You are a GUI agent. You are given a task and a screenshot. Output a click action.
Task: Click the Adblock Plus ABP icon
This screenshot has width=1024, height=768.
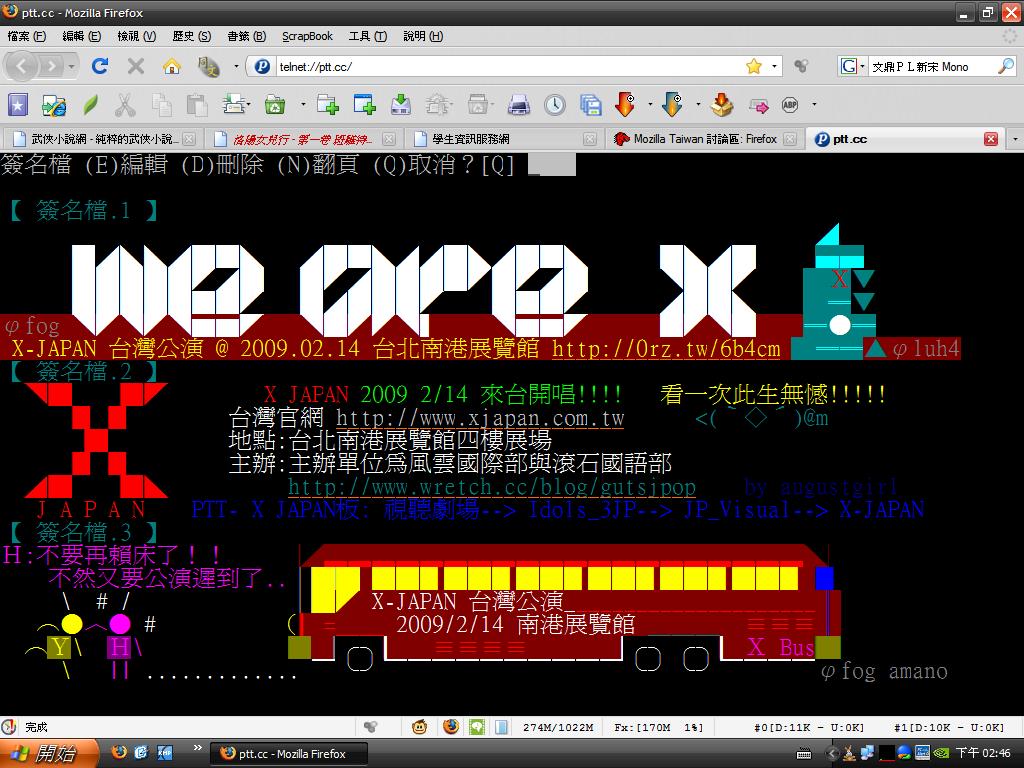[x=789, y=104]
